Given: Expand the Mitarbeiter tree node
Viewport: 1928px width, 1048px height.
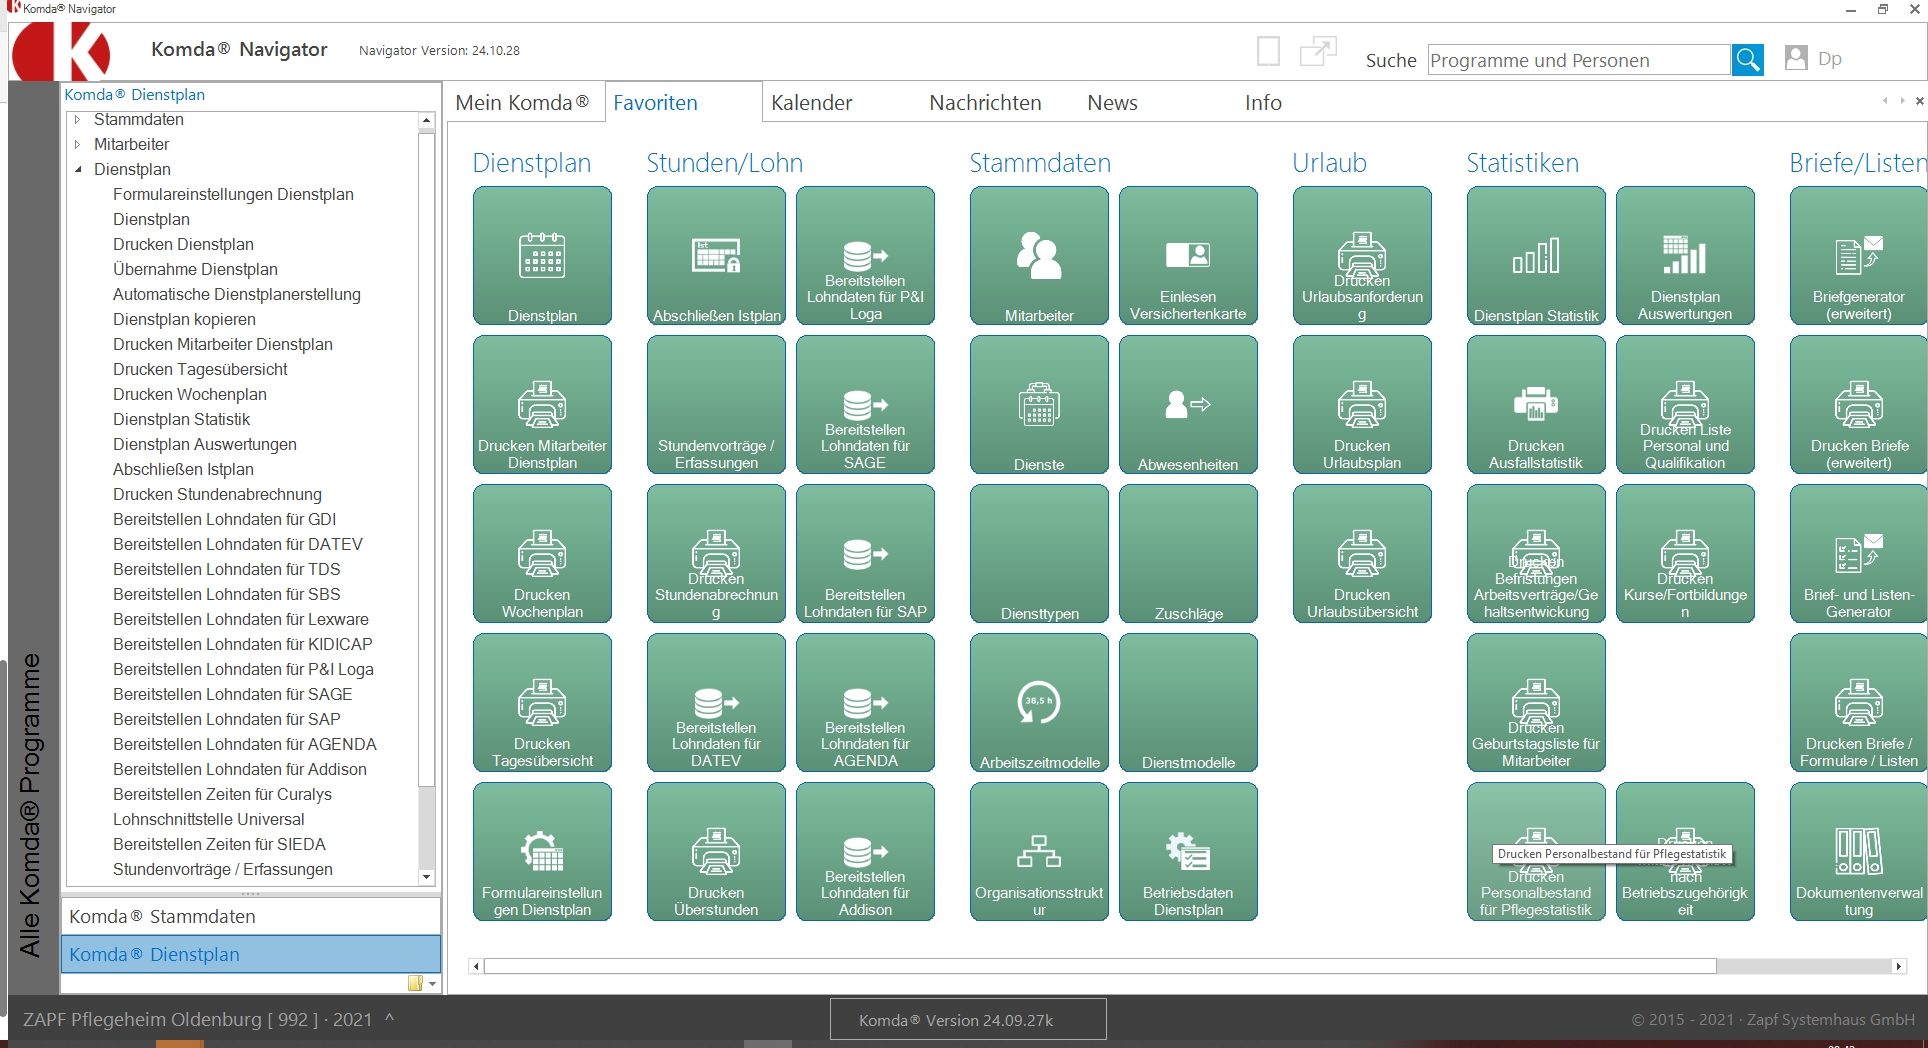Looking at the screenshot, I should click(x=78, y=145).
